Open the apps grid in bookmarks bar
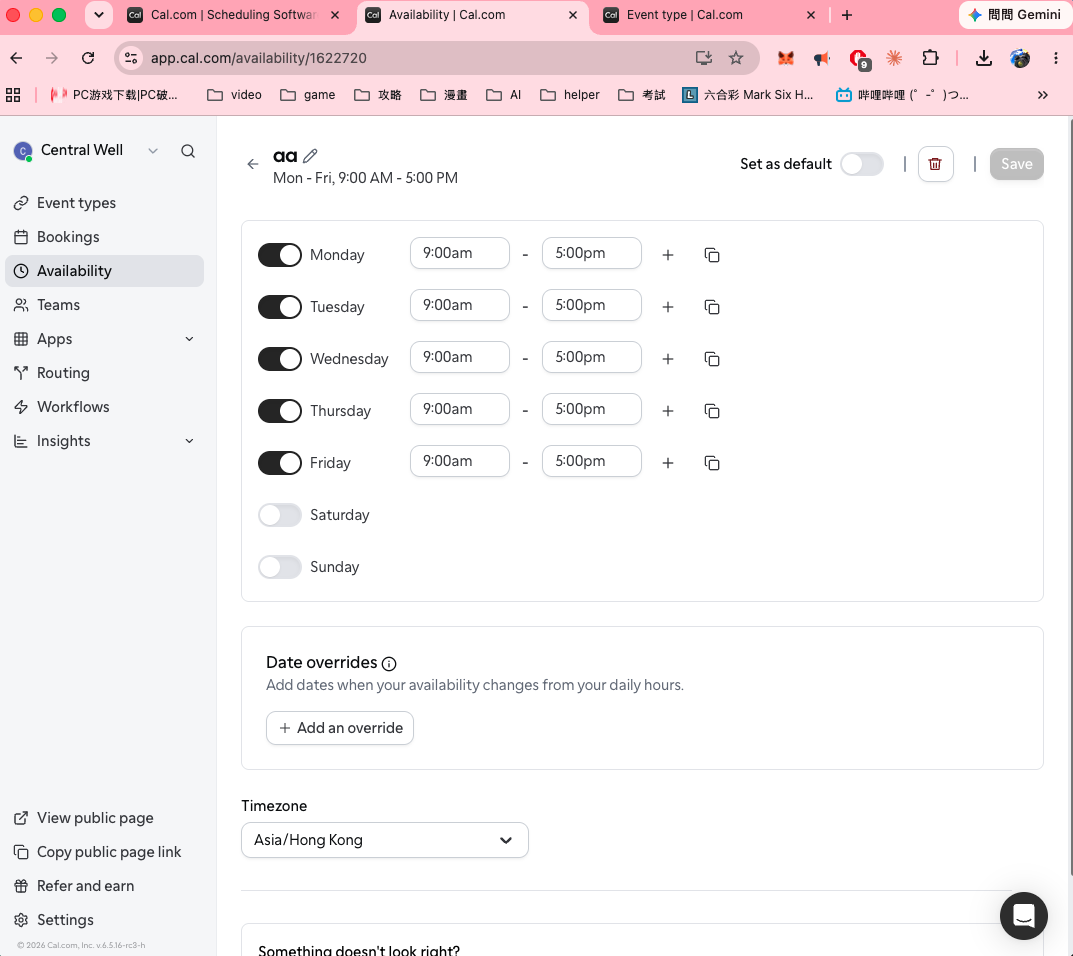The image size is (1073, 956). tap(13, 95)
